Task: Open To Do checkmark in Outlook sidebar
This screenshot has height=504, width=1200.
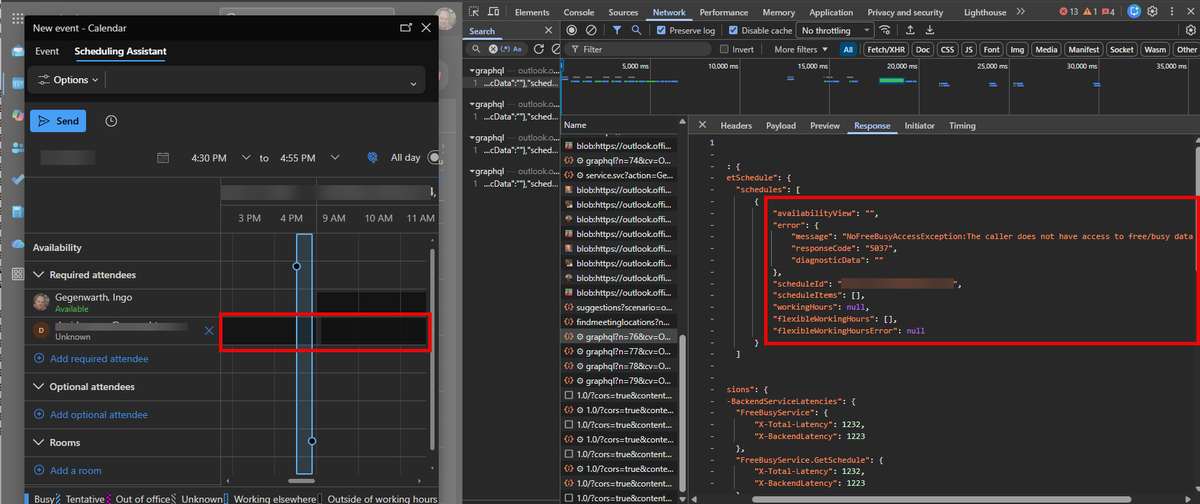Action: [x=17, y=180]
